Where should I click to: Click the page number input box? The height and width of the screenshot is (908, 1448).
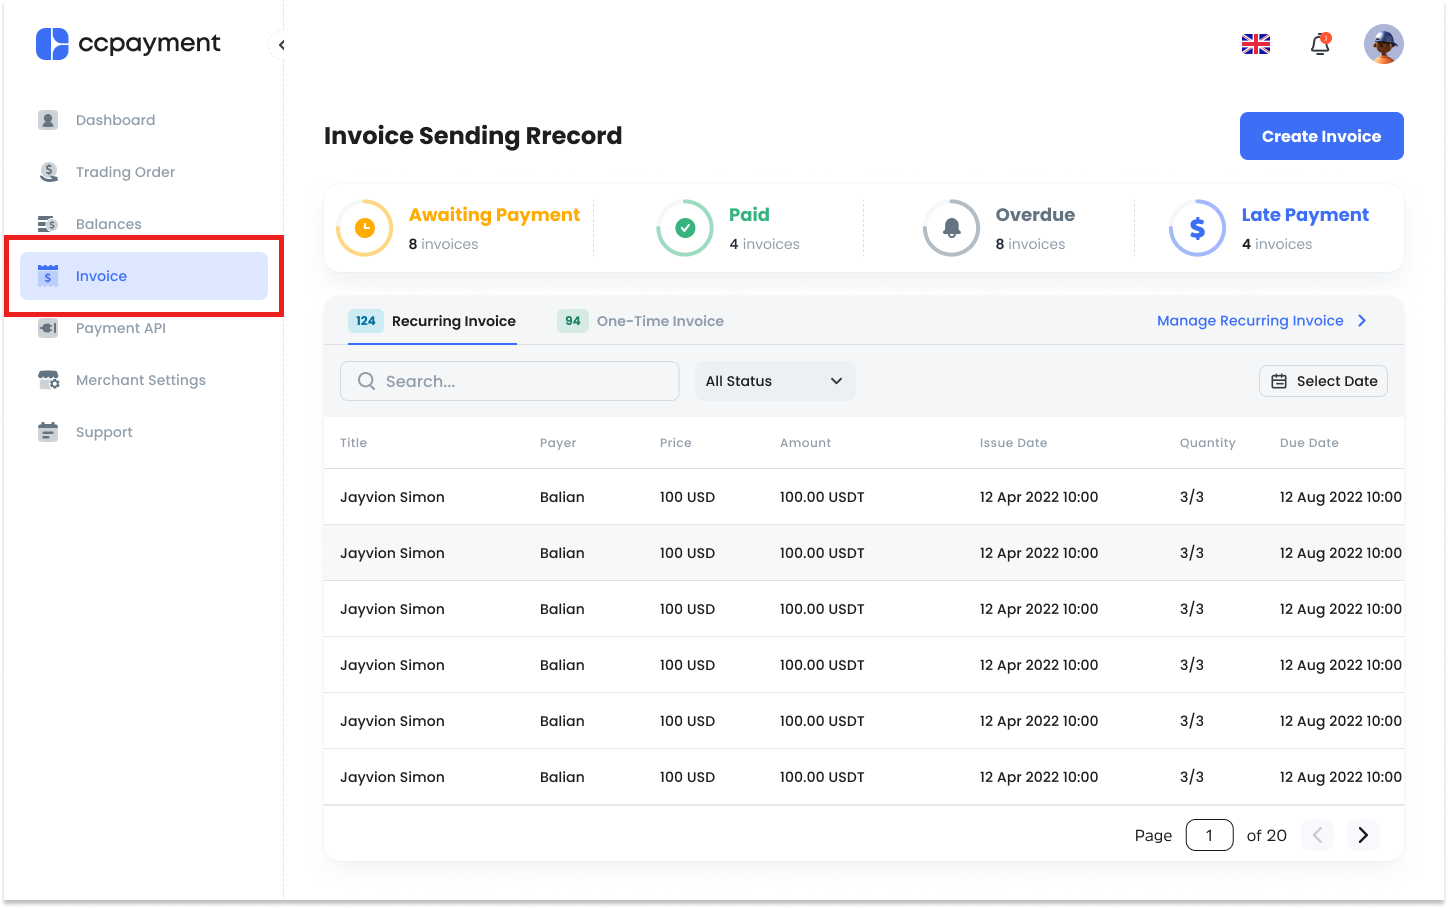point(1209,835)
